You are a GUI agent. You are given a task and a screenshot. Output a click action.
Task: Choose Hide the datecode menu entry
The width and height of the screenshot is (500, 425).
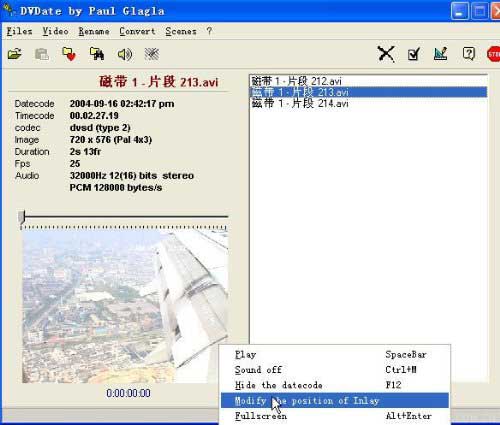click(335, 385)
